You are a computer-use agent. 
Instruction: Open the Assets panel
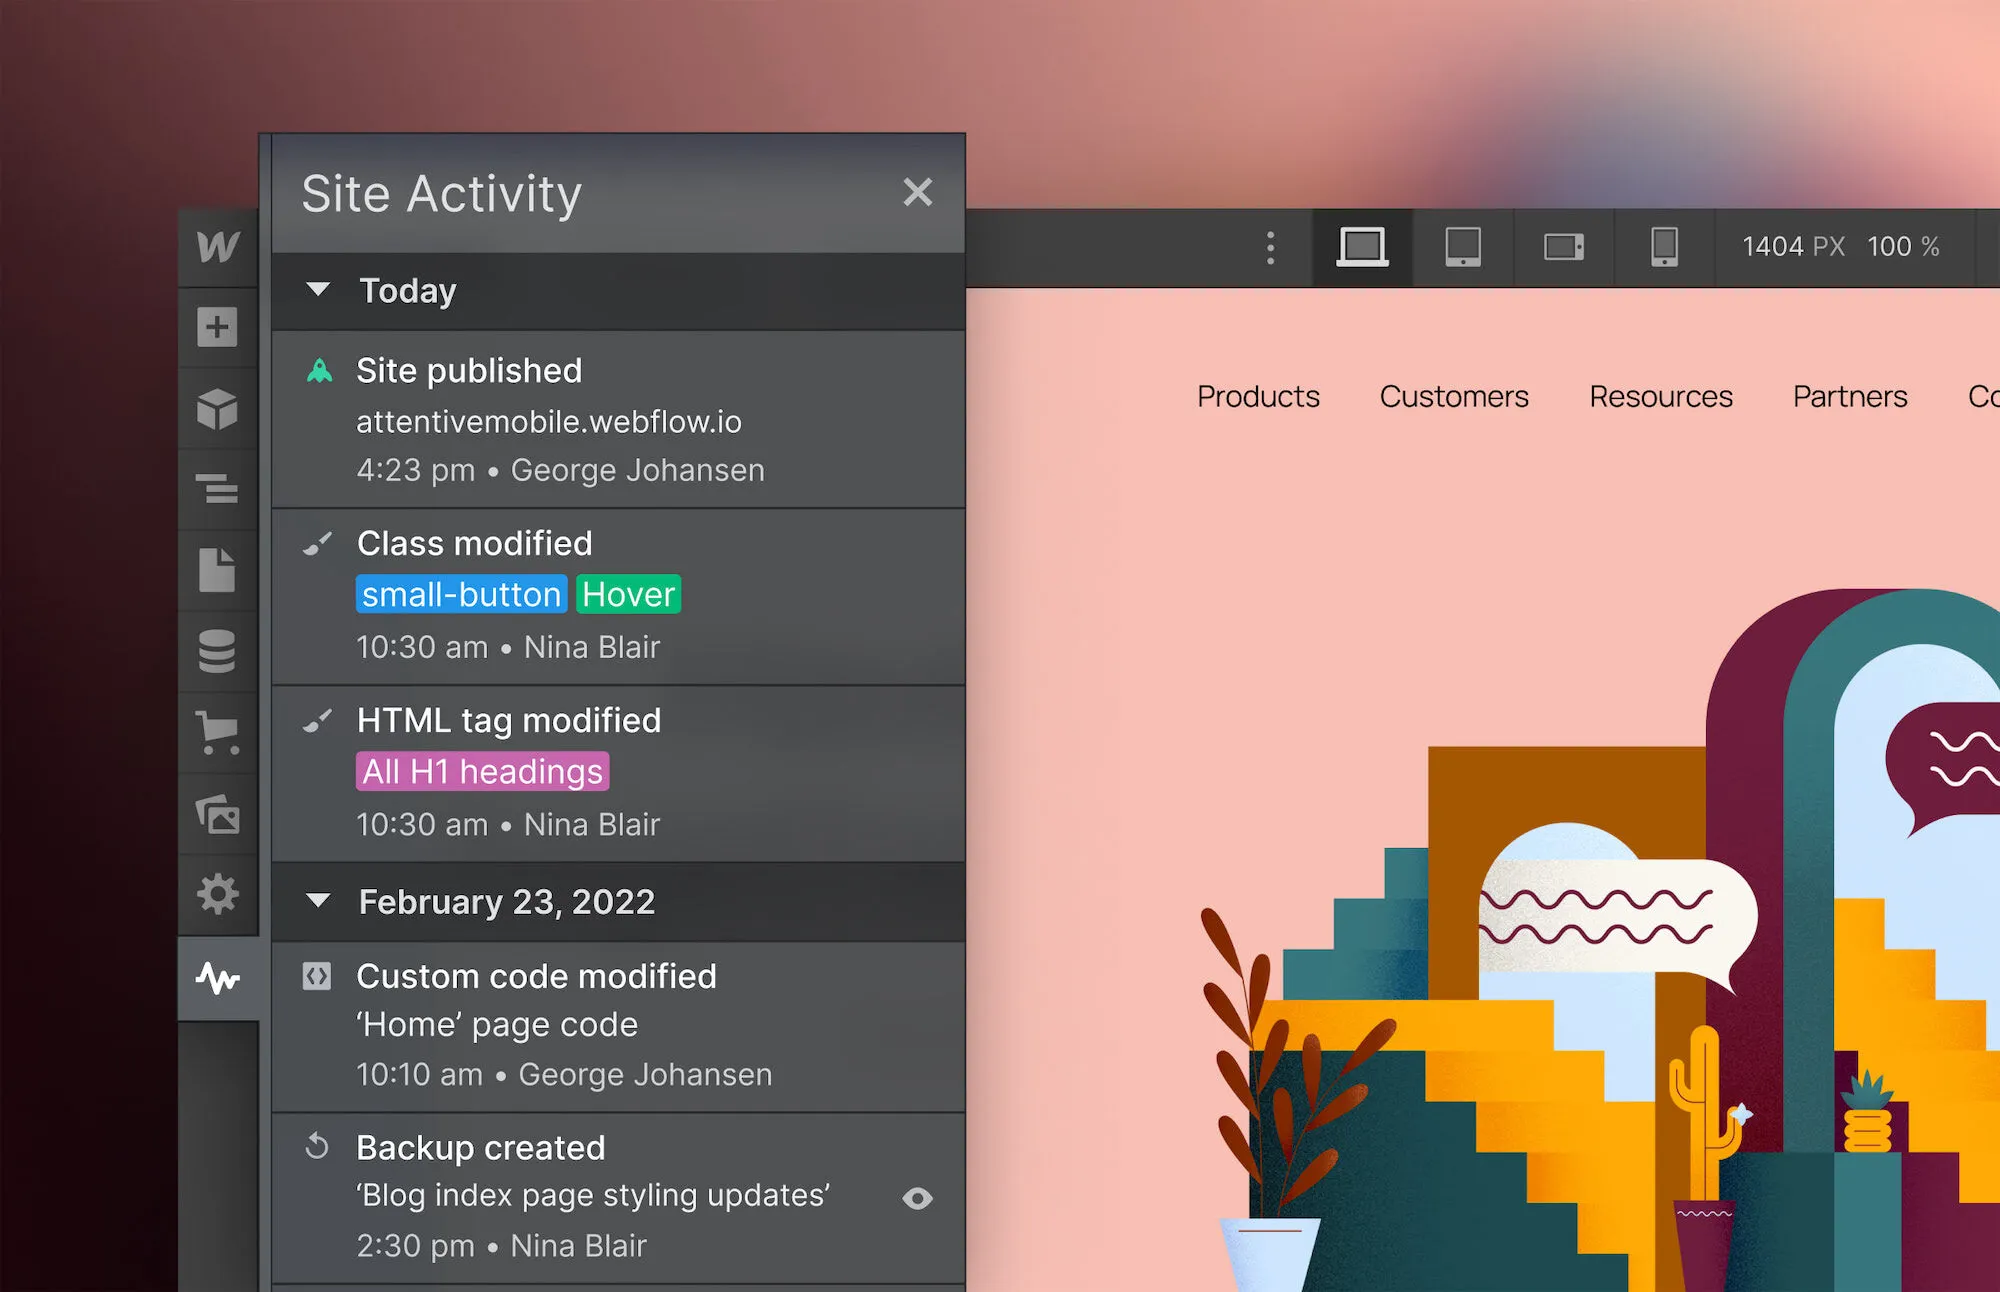tap(217, 815)
